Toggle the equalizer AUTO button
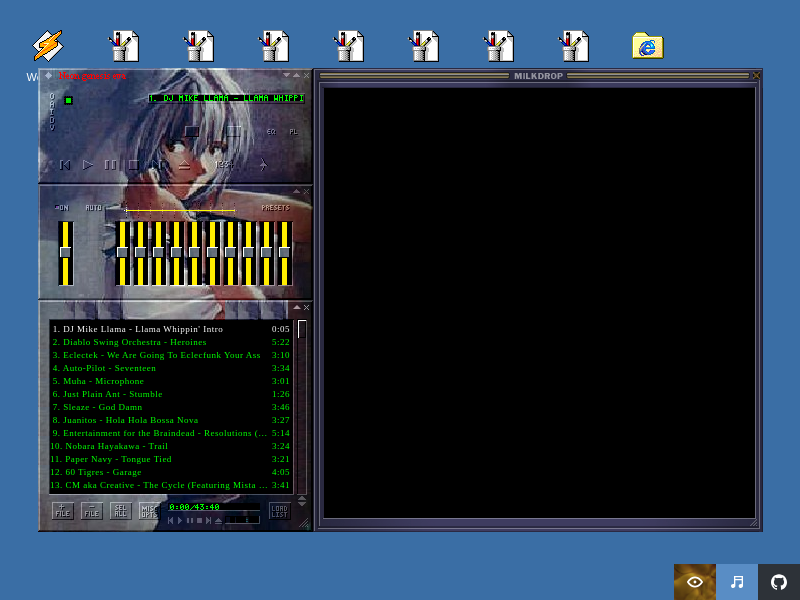Screen dimensions: 800x600 94,208
